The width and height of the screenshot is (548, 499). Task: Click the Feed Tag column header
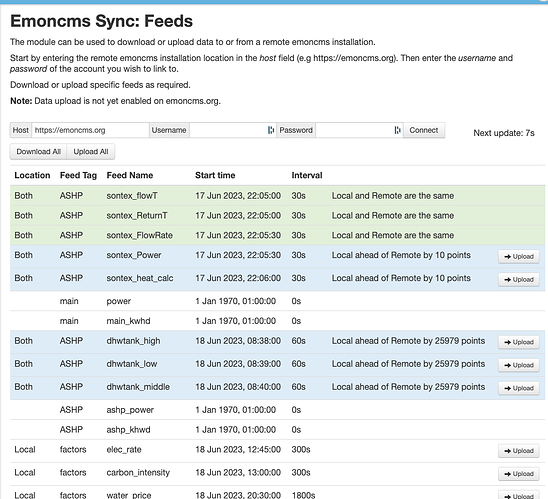point(78,175)
